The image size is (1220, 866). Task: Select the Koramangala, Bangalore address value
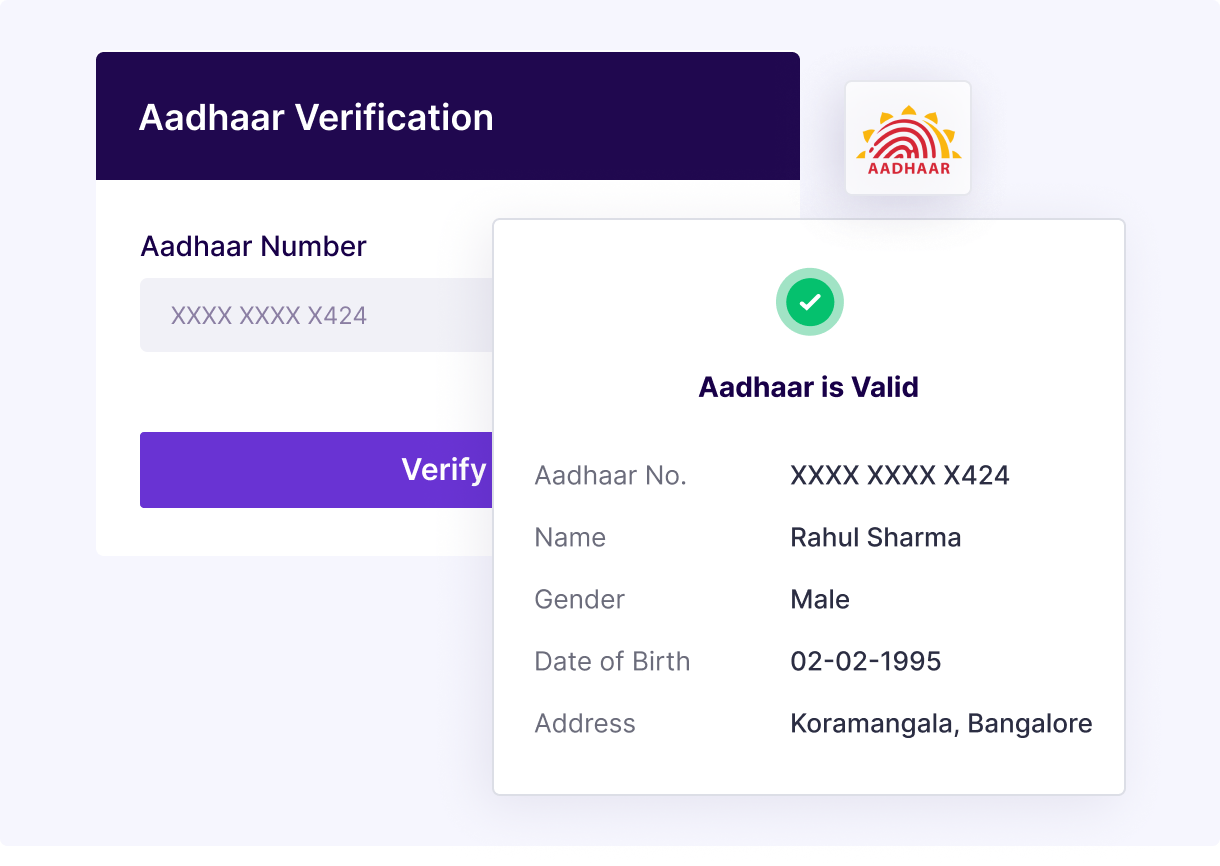[940, 723]
